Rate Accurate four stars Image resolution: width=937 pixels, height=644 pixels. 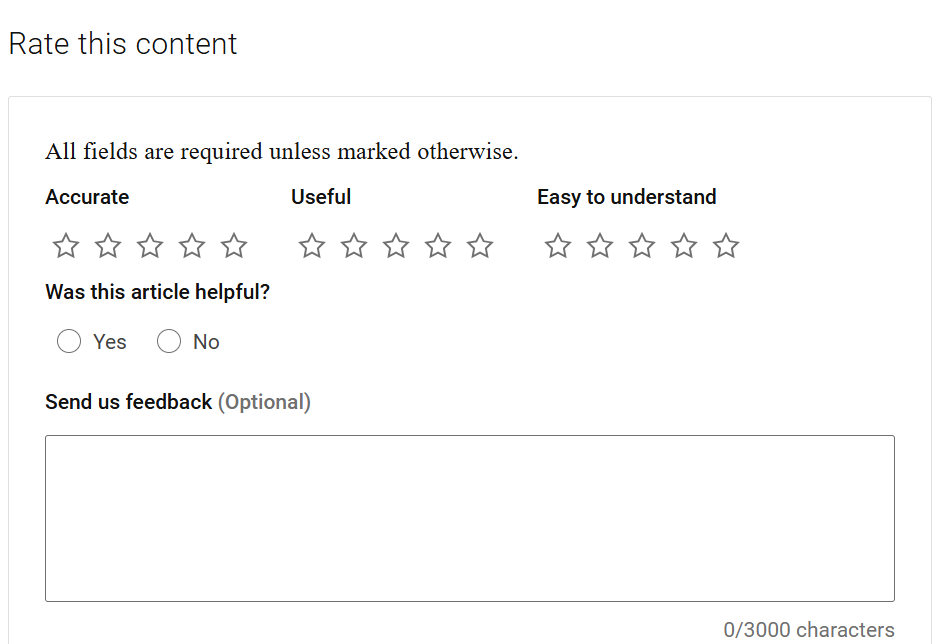192,246
